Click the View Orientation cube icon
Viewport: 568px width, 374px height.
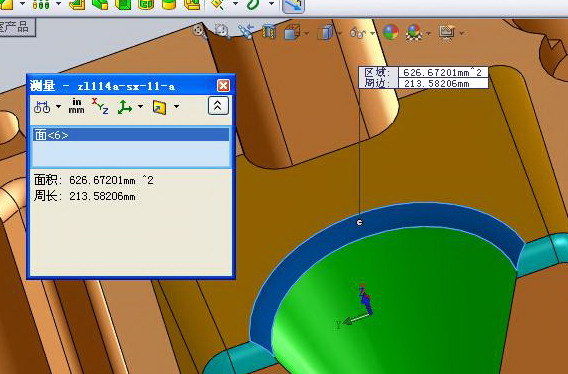292,32
